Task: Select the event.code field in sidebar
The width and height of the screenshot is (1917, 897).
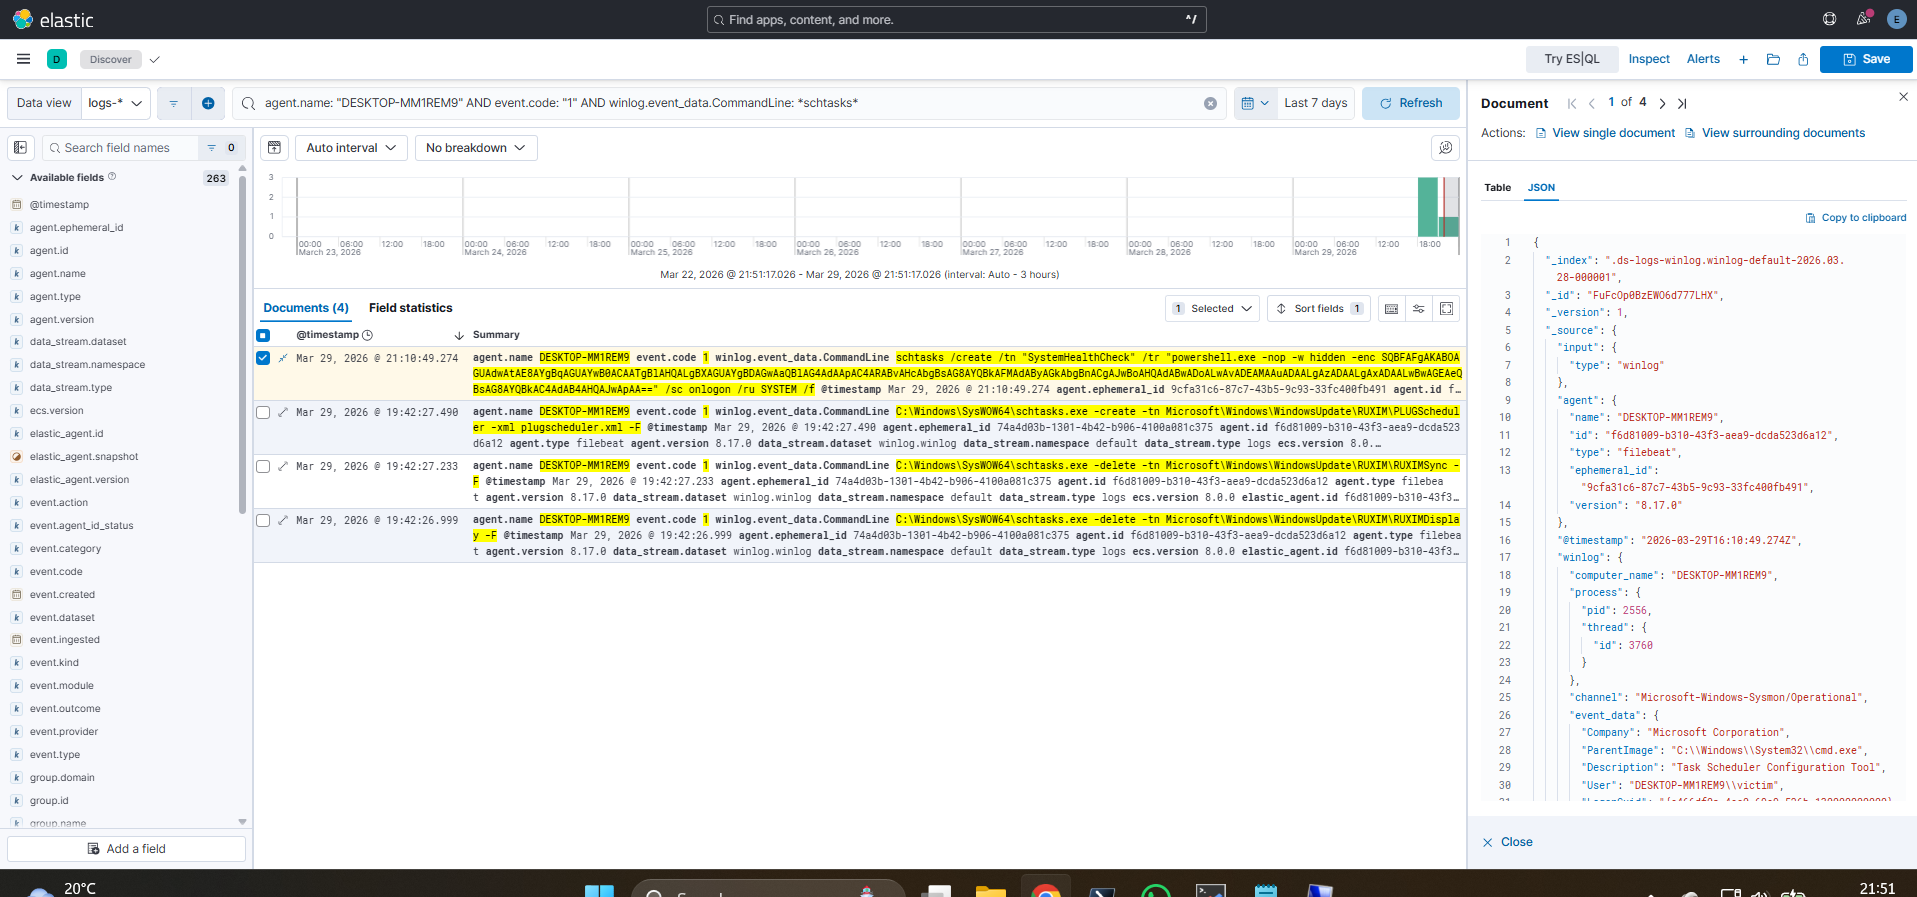Action: 56,572
